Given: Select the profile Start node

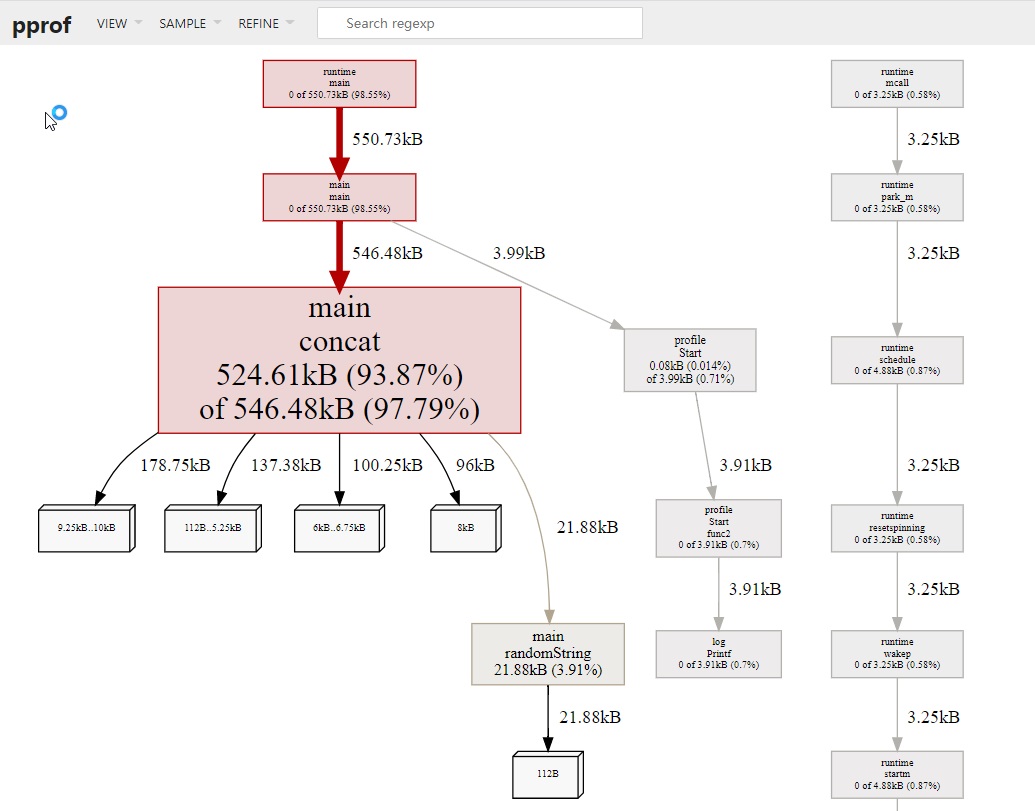Looking at the screenshot, I should point(690,360).
